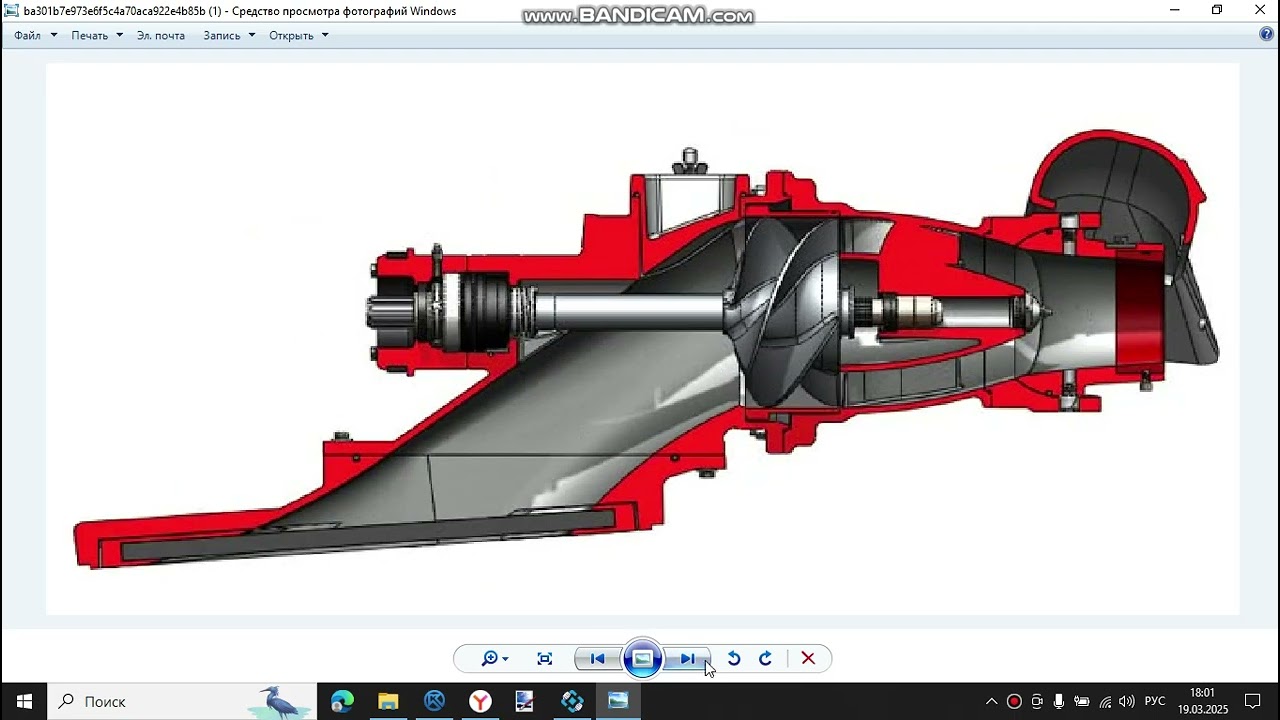The width and height of the screenshot is (1280, 720).
Task: Open the network Wi-Fi tray icon
Action: click(x=1105, y=701)
